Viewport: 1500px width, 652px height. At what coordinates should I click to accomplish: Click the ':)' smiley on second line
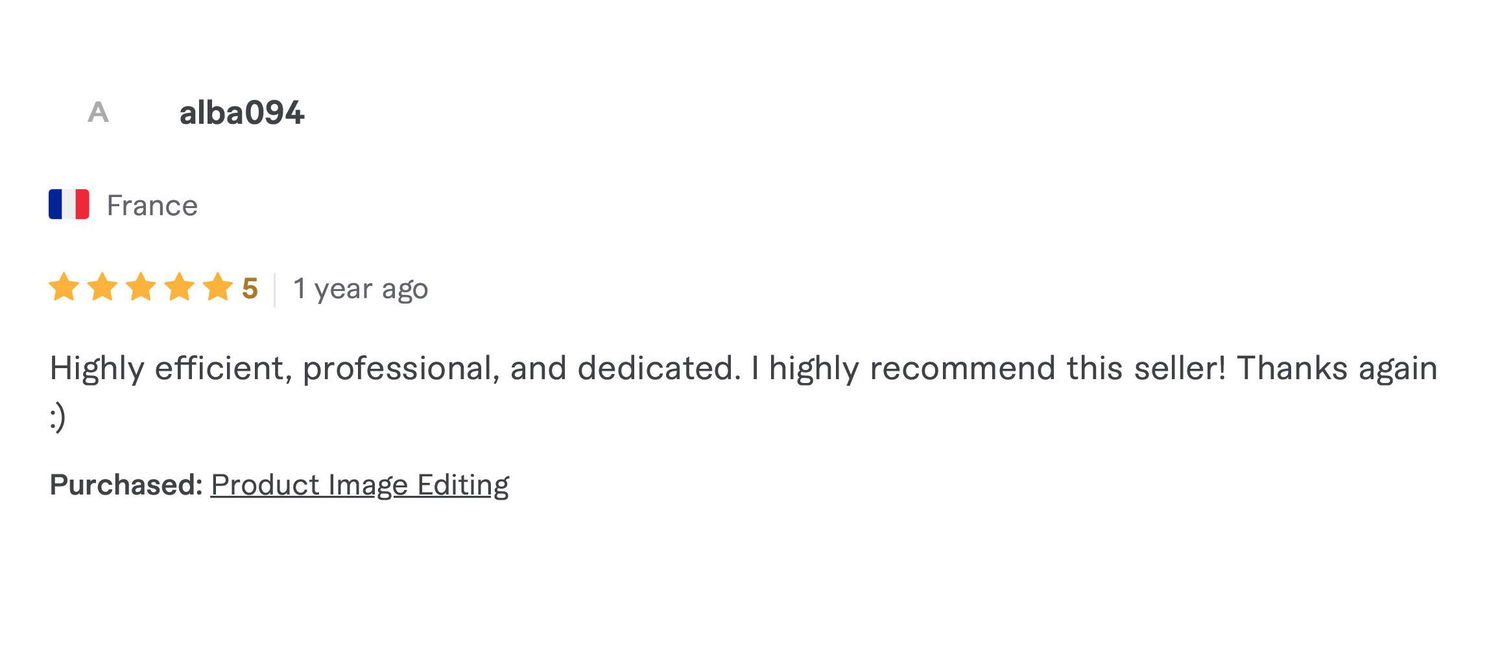58,417
